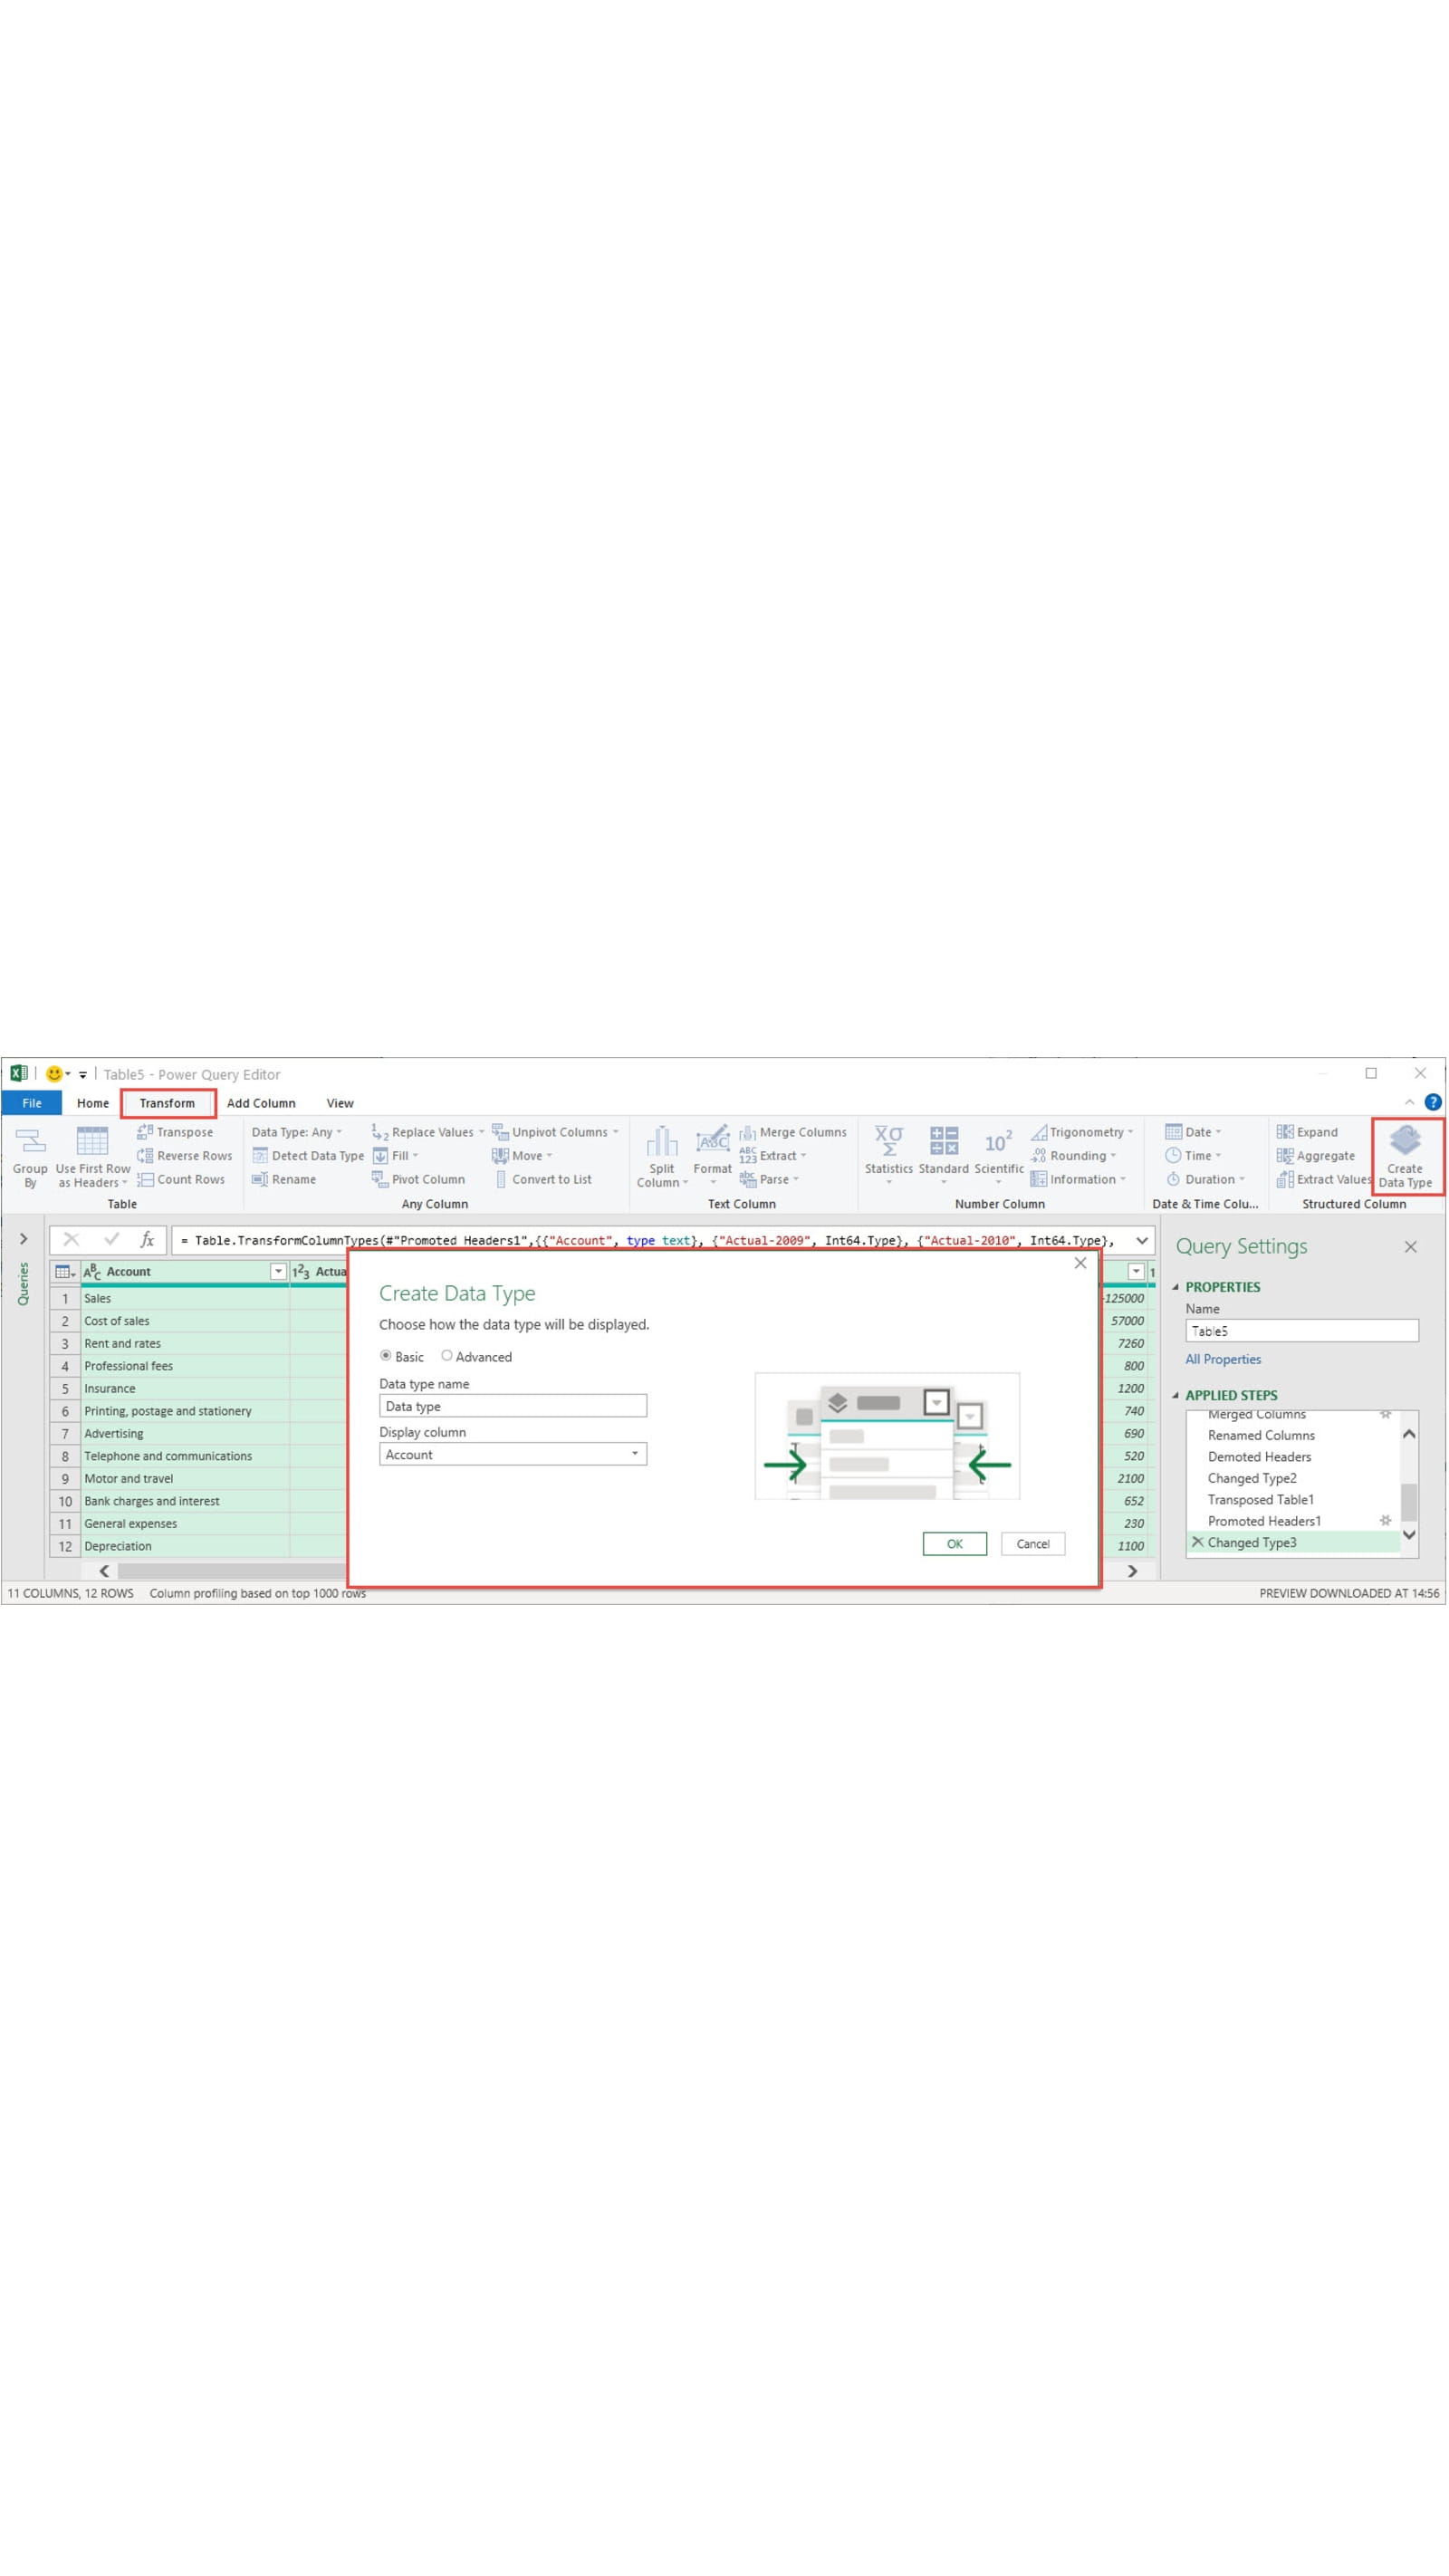The image size is (1449, 2576).
Task: Click the Create Data Type icon
Action: [1404, 1141]
